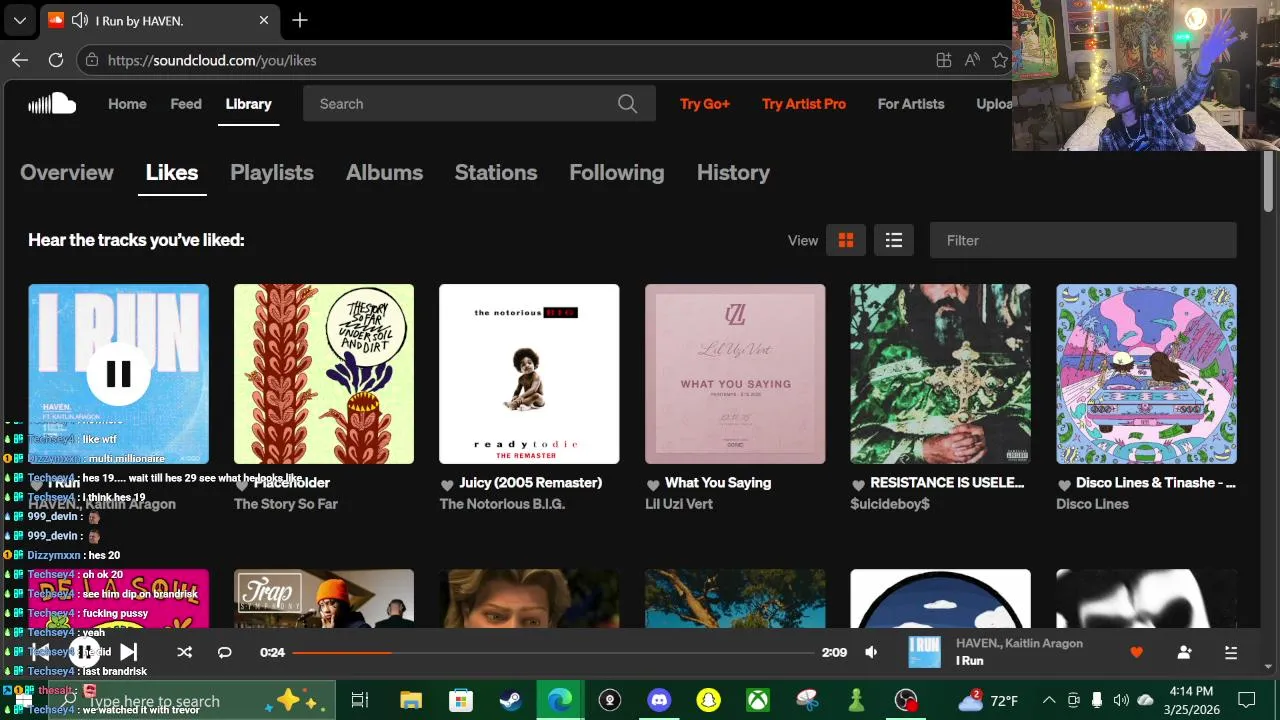Switch to the Following tab
The width and height of the screenshot is (1280, 720).
(x=617, y=172)
